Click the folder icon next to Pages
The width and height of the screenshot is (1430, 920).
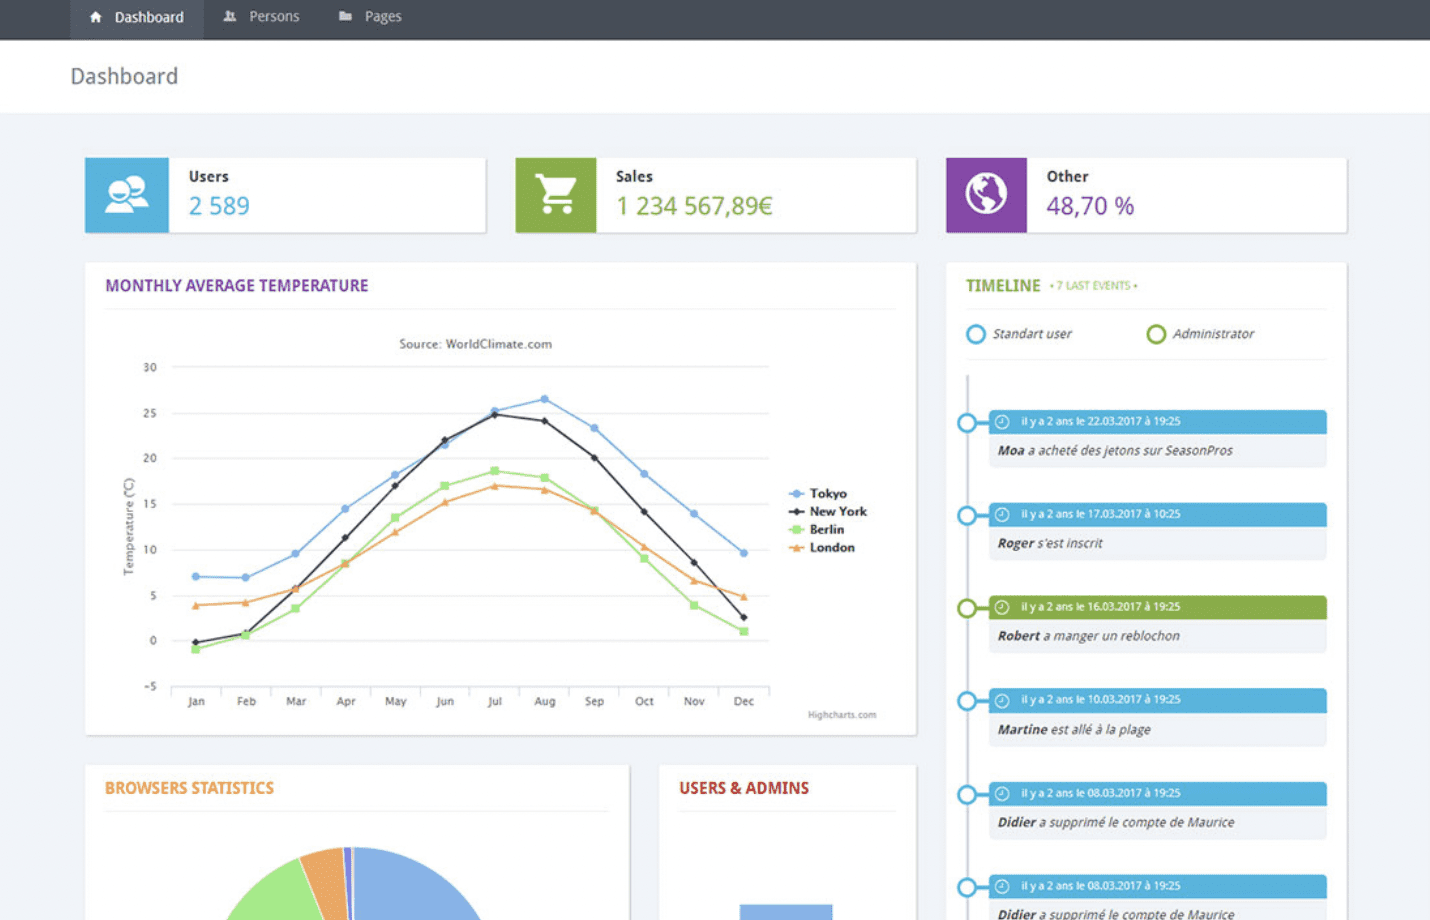tap(345, 15)
